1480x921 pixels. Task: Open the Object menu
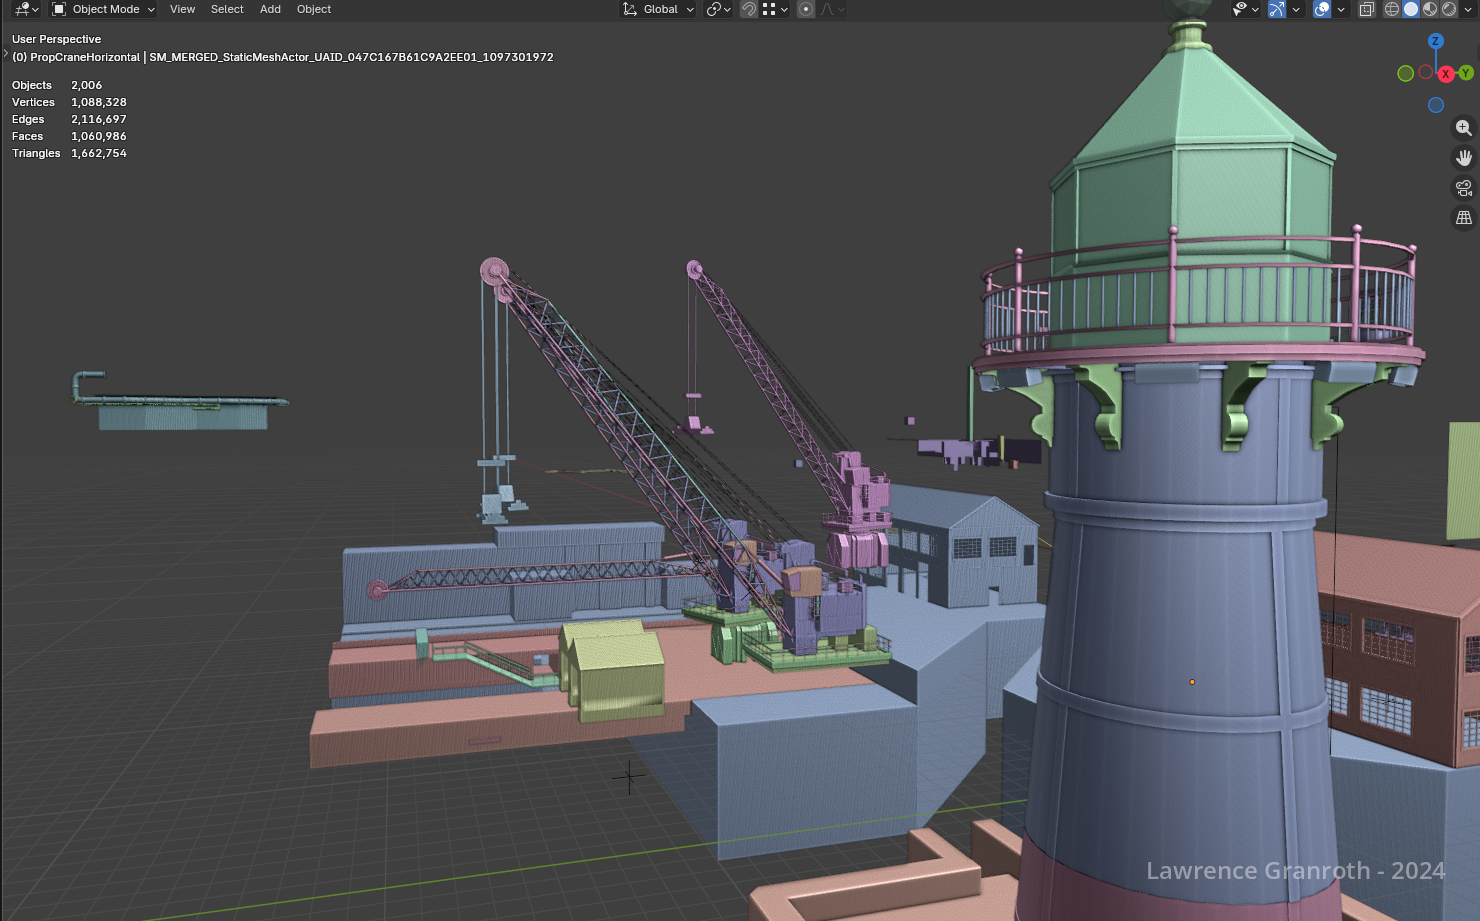point(314,9)
